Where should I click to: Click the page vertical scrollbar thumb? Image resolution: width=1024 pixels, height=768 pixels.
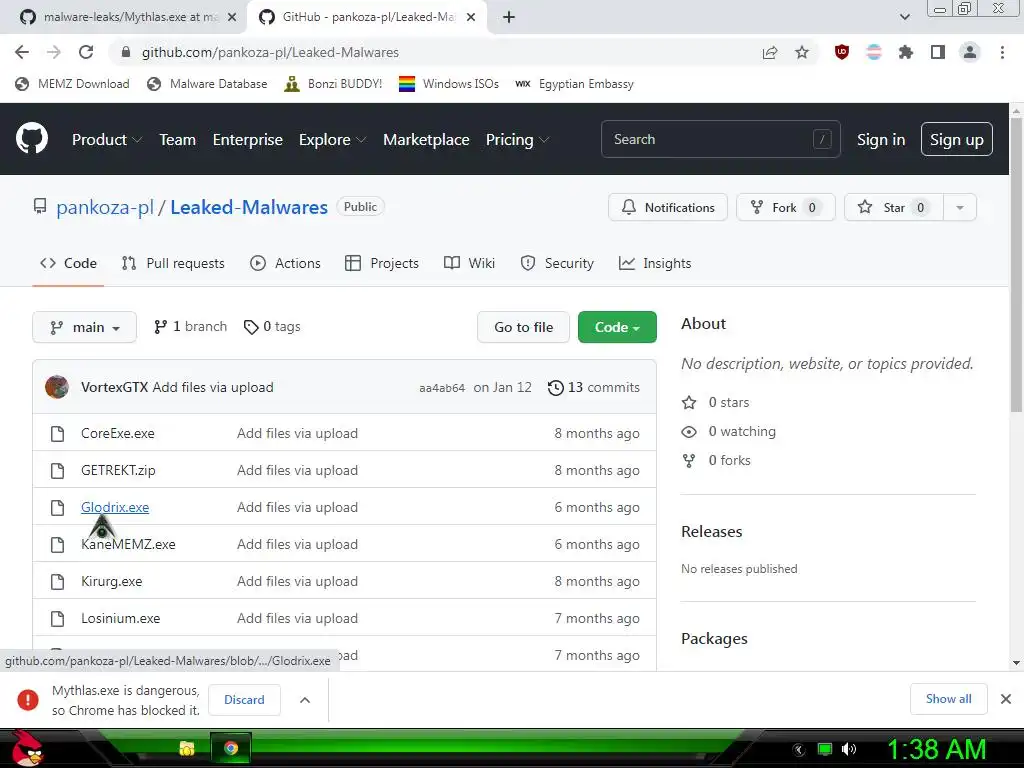pyautogui.click(x=1016, y=264)
